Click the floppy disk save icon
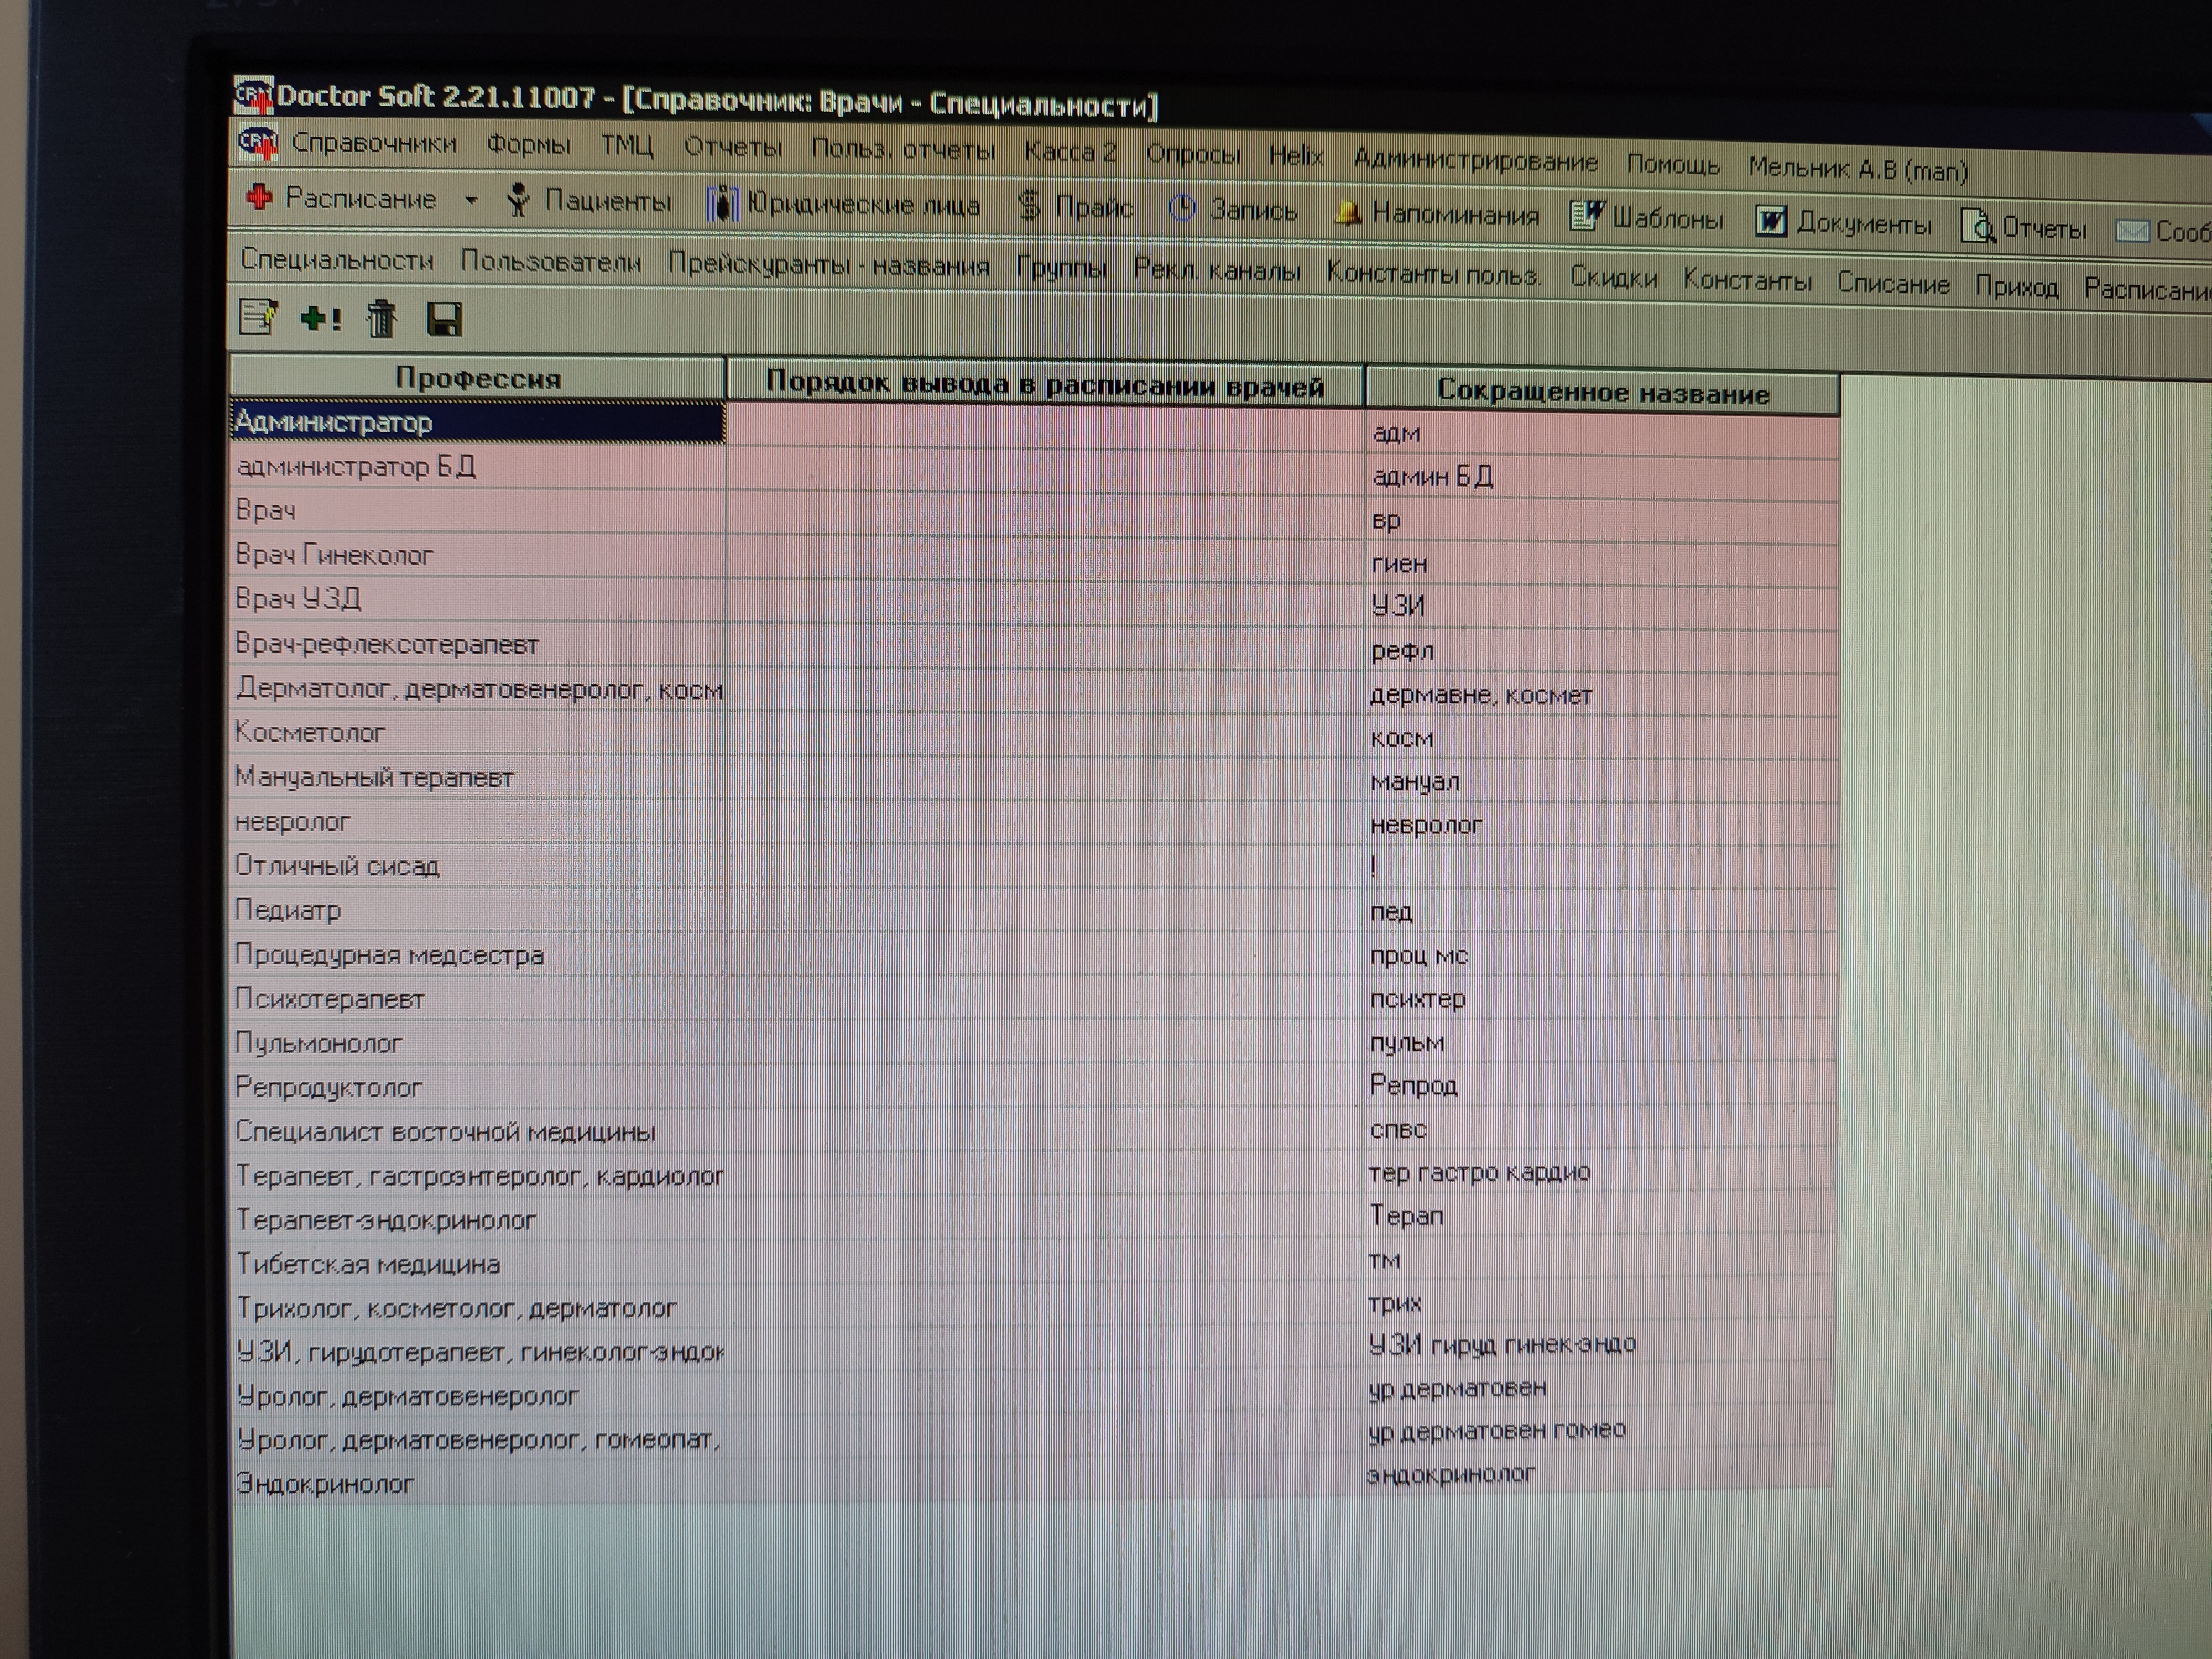The image size is (2212, 1659). tap(444, 320)
